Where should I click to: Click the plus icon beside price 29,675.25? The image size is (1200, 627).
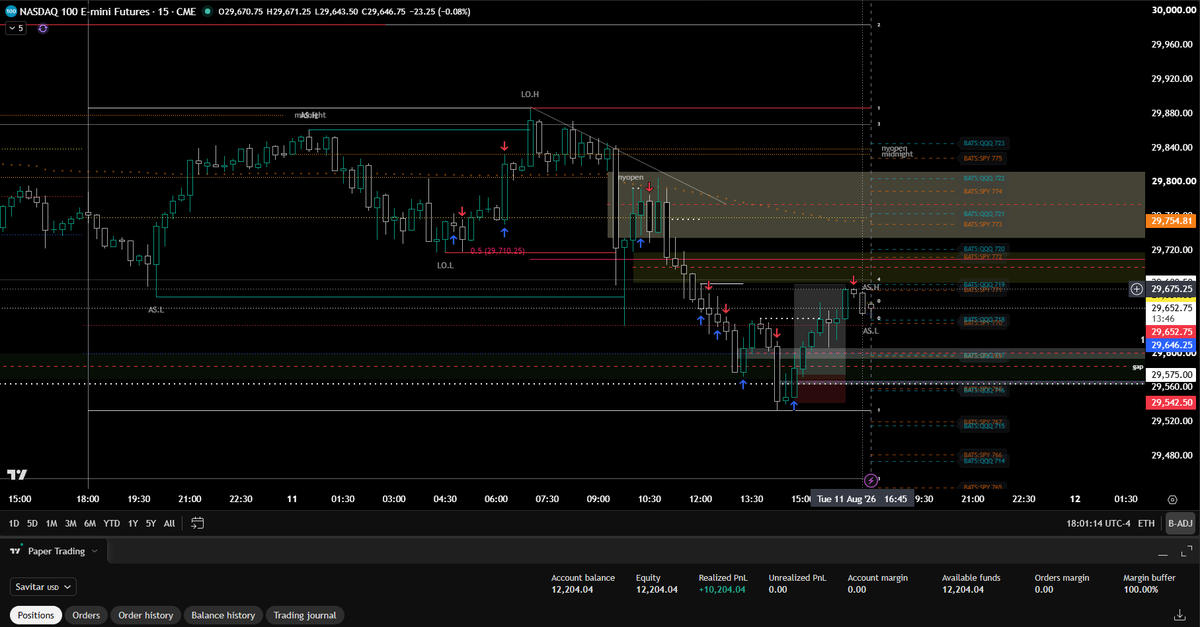point(1136,289)
